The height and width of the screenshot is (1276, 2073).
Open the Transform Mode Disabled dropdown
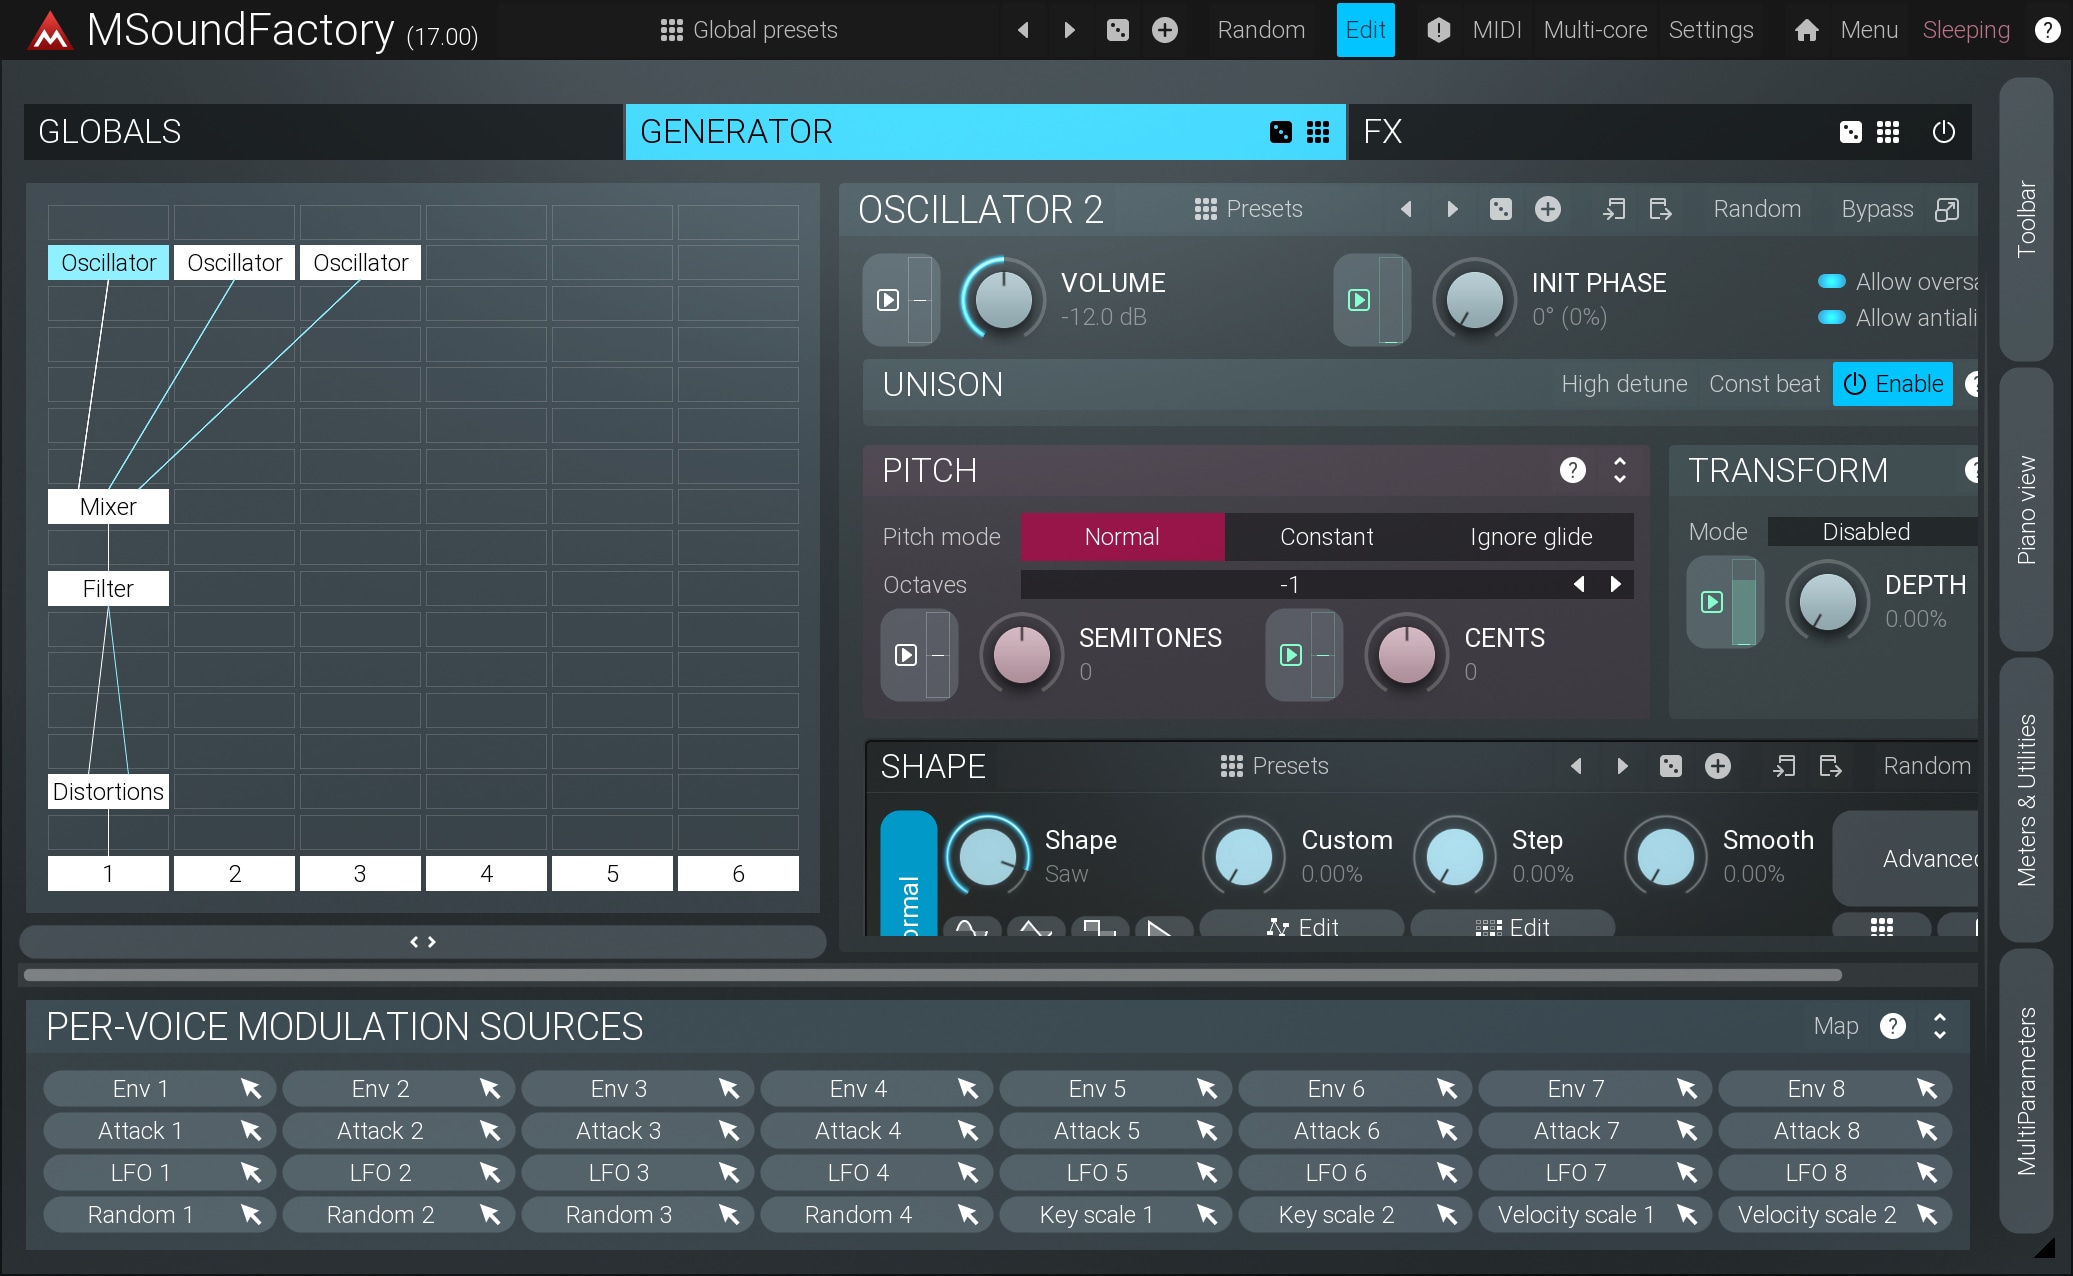tap(1866, 532)
